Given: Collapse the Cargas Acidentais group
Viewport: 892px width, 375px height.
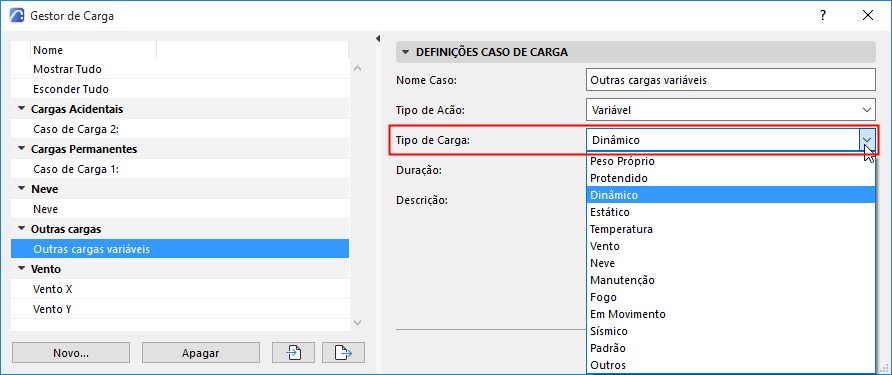Looking at the screenshot, I should click(x=22, y=109).
